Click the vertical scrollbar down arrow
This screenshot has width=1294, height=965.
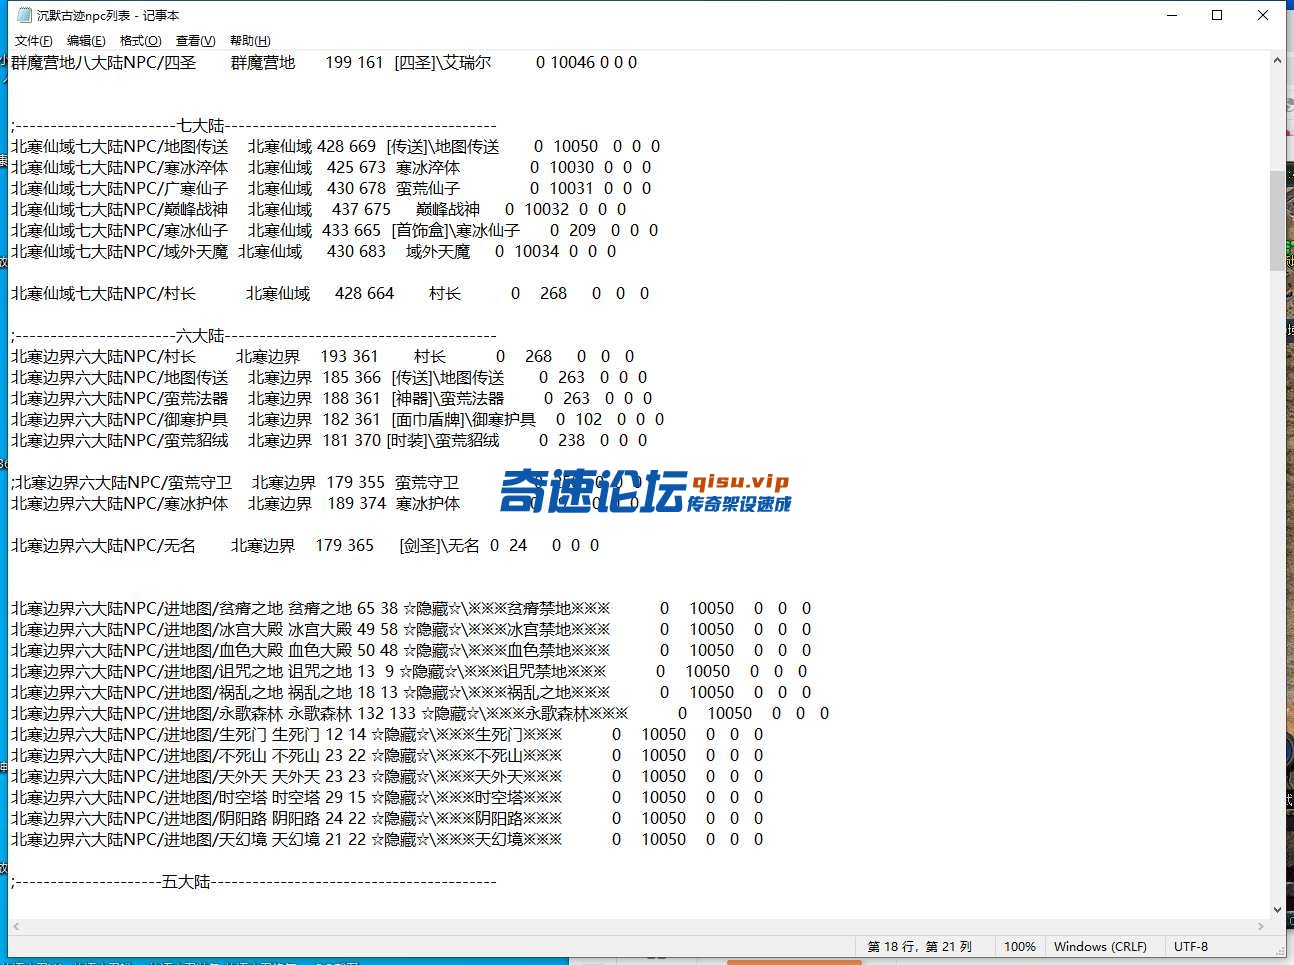click(1277, 910)
